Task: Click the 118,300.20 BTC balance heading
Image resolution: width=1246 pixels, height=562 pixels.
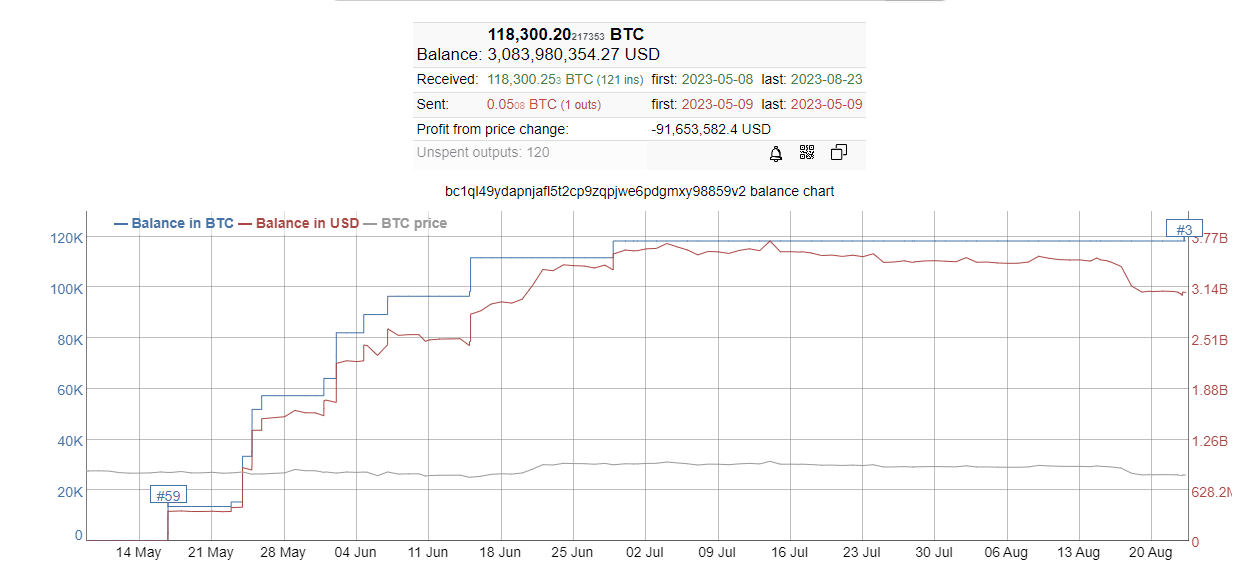Action: coord(565,35)
